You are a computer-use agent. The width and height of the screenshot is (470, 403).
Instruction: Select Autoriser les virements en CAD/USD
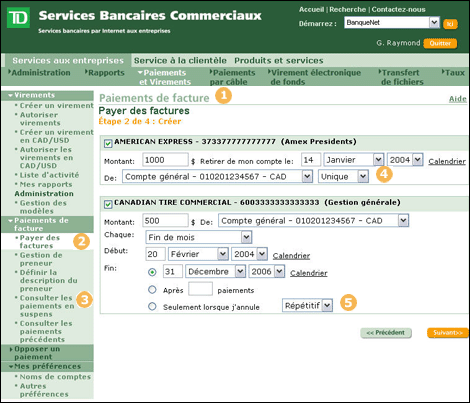pyautogui.click(x=46, y=157)
